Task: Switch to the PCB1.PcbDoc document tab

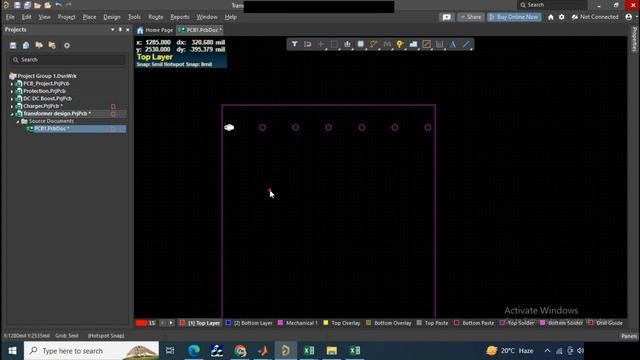Action: (x=200, y=30)
